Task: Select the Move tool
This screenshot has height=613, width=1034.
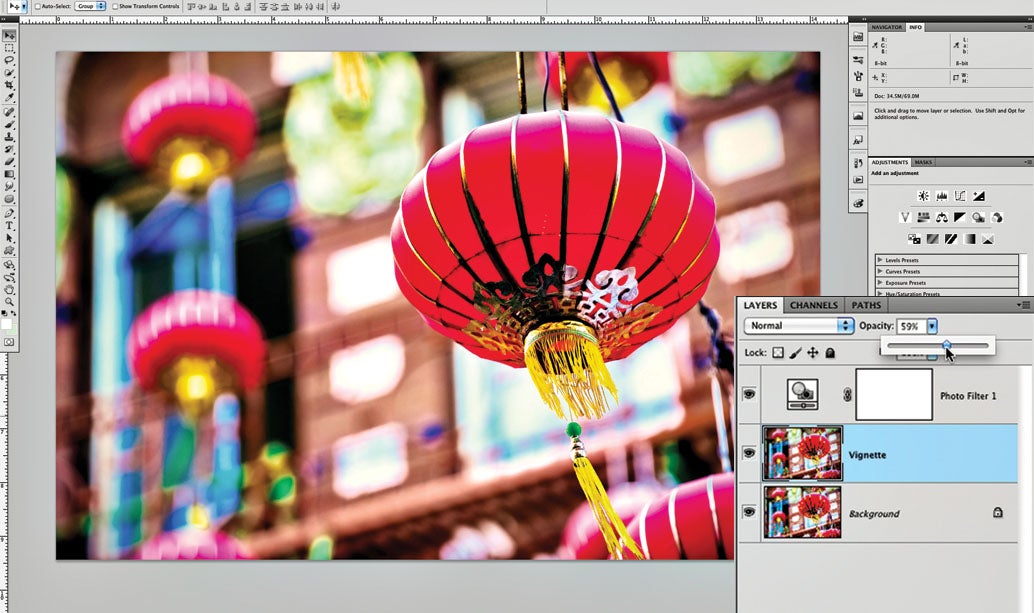Action: [8, 37]
